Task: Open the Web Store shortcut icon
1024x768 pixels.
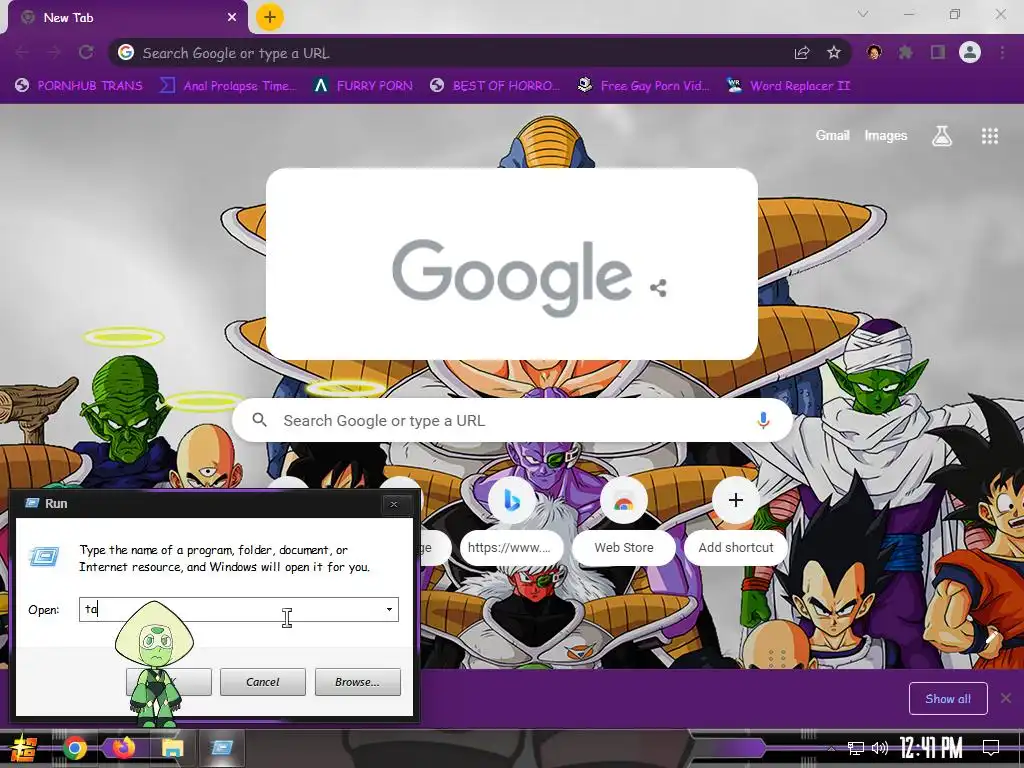Action: (x=624, y=501)
